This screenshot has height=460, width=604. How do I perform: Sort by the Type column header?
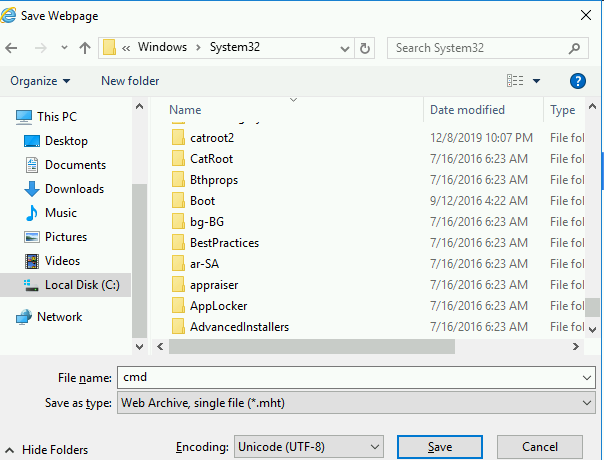point(562,110)
